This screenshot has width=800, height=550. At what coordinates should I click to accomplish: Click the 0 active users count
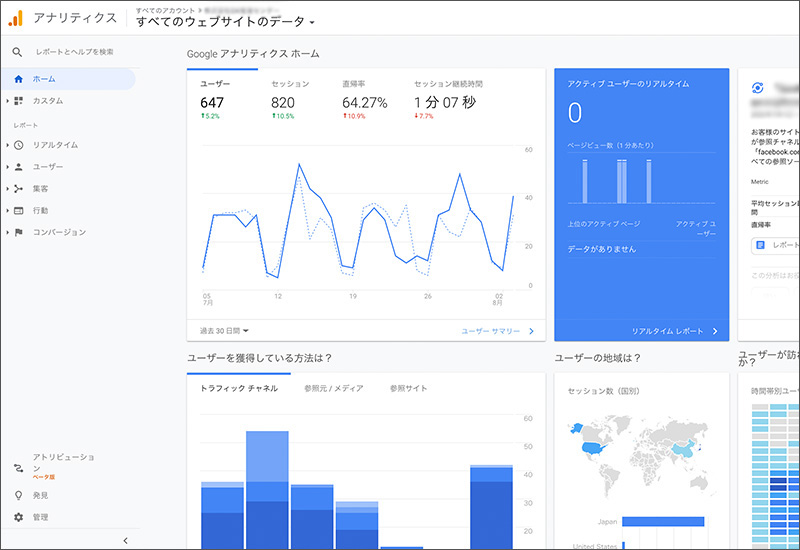tap(575, 113)
